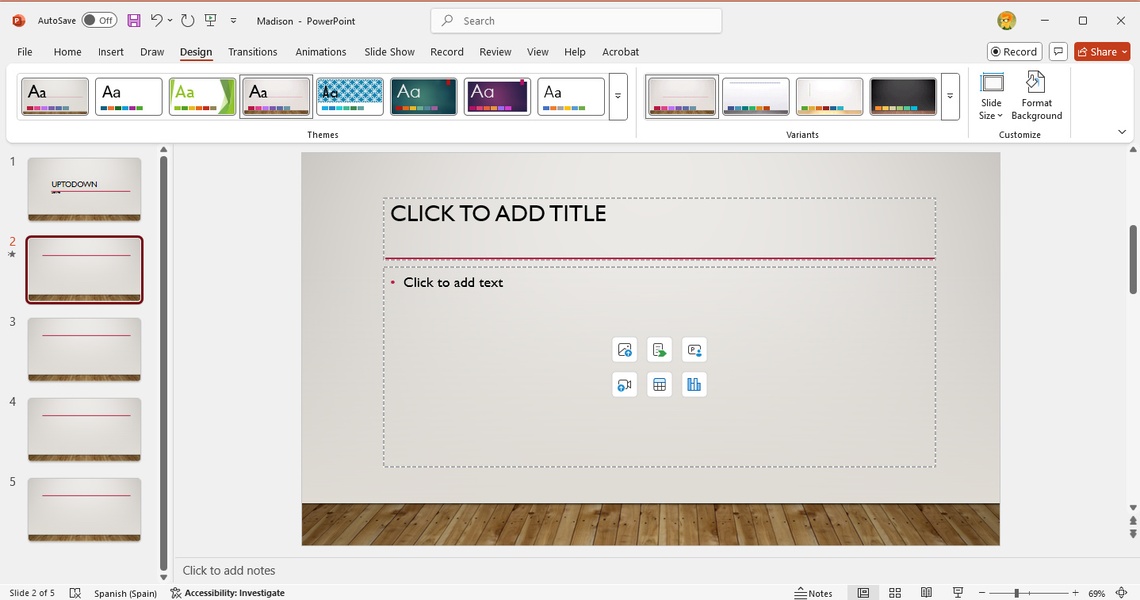Start Slide Show from the status bar
This screenshot has height=600, width=1140.
[x=957, y=592]
